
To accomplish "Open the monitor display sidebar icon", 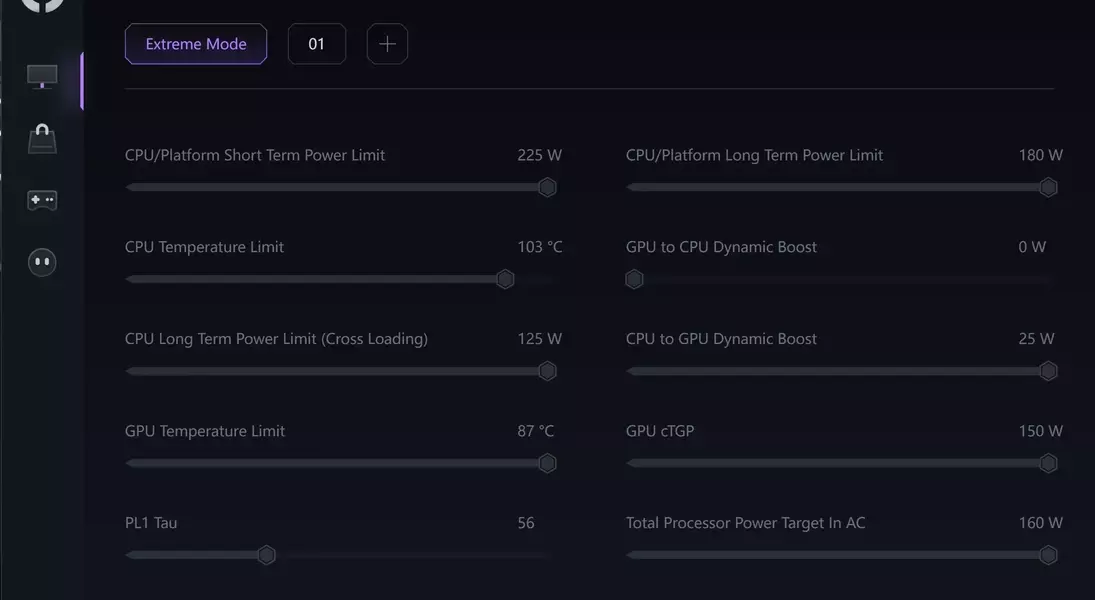I will pyautogui.click(x=42, y=77).
